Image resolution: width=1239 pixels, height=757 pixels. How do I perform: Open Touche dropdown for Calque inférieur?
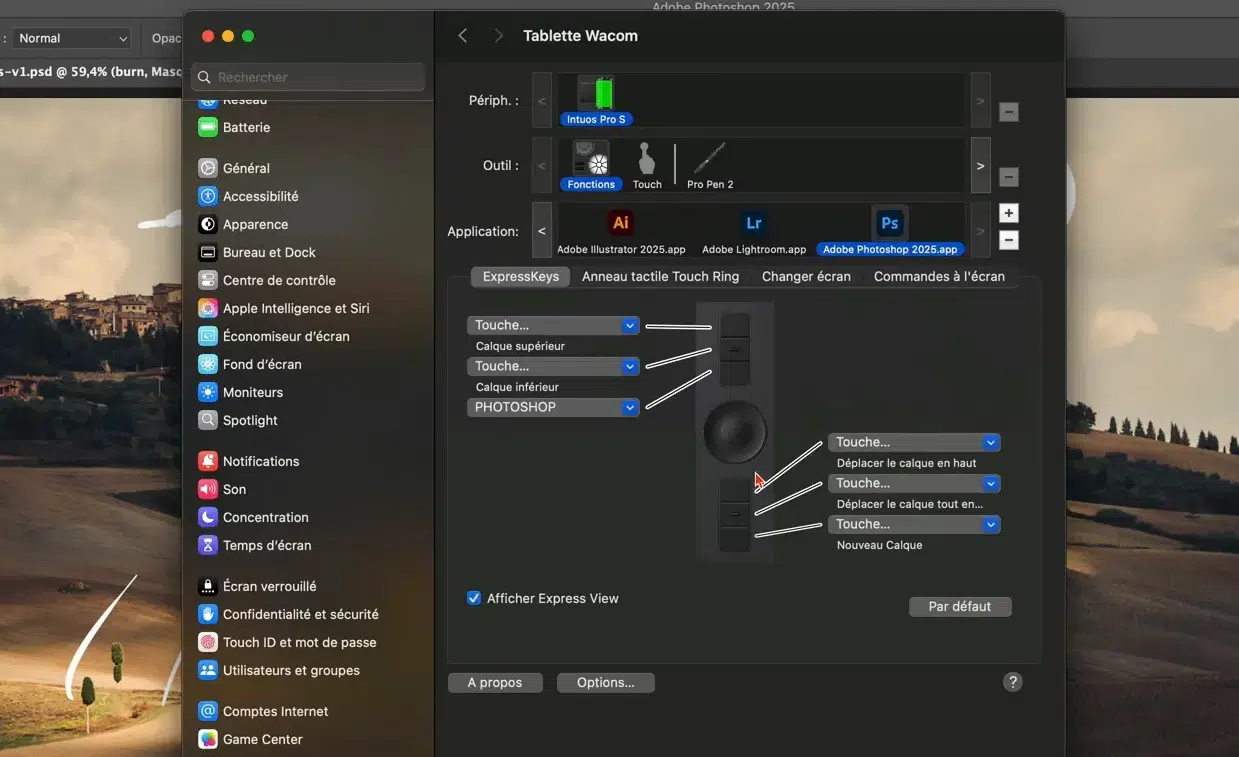point(553,366)
